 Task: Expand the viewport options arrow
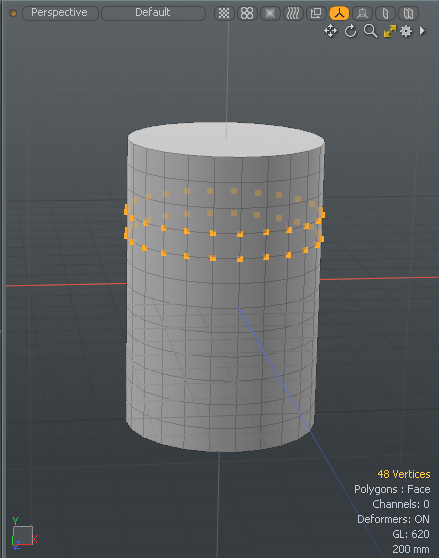(422, 31)
